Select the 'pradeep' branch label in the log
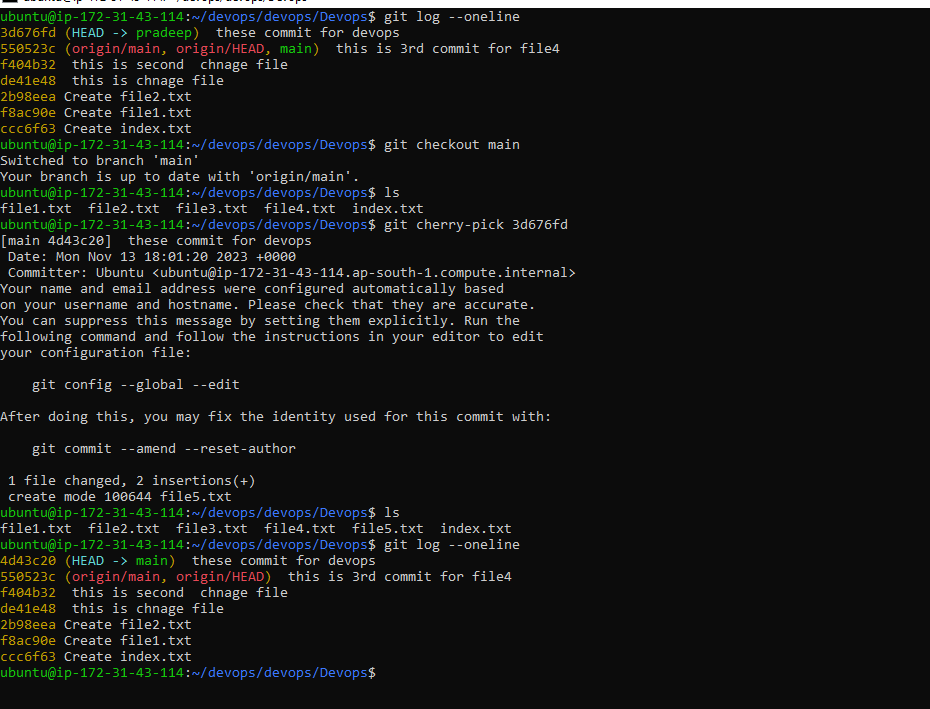The height and width of the screenshot is (709, 930). coord(164,33)
